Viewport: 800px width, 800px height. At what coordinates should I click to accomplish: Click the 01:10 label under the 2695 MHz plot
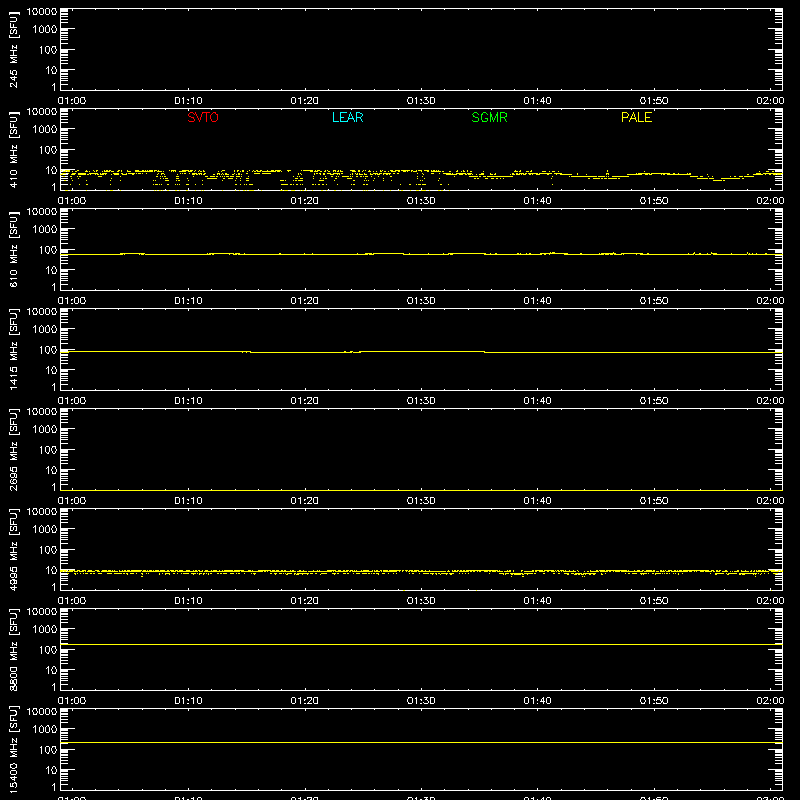click(188, 501)
